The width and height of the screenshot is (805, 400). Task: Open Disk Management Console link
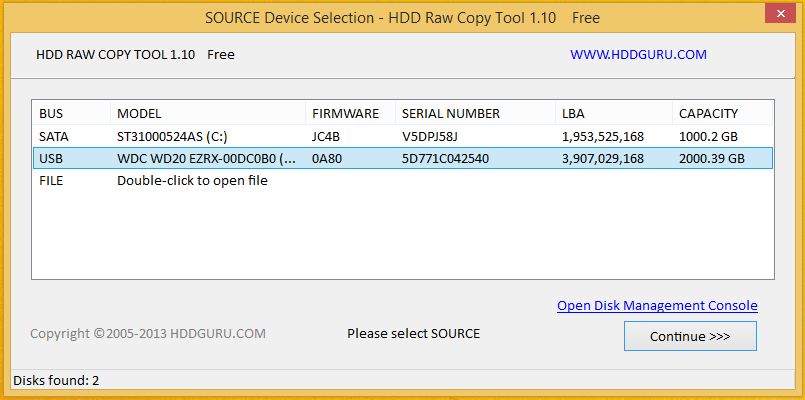click(x=657, y=306)
